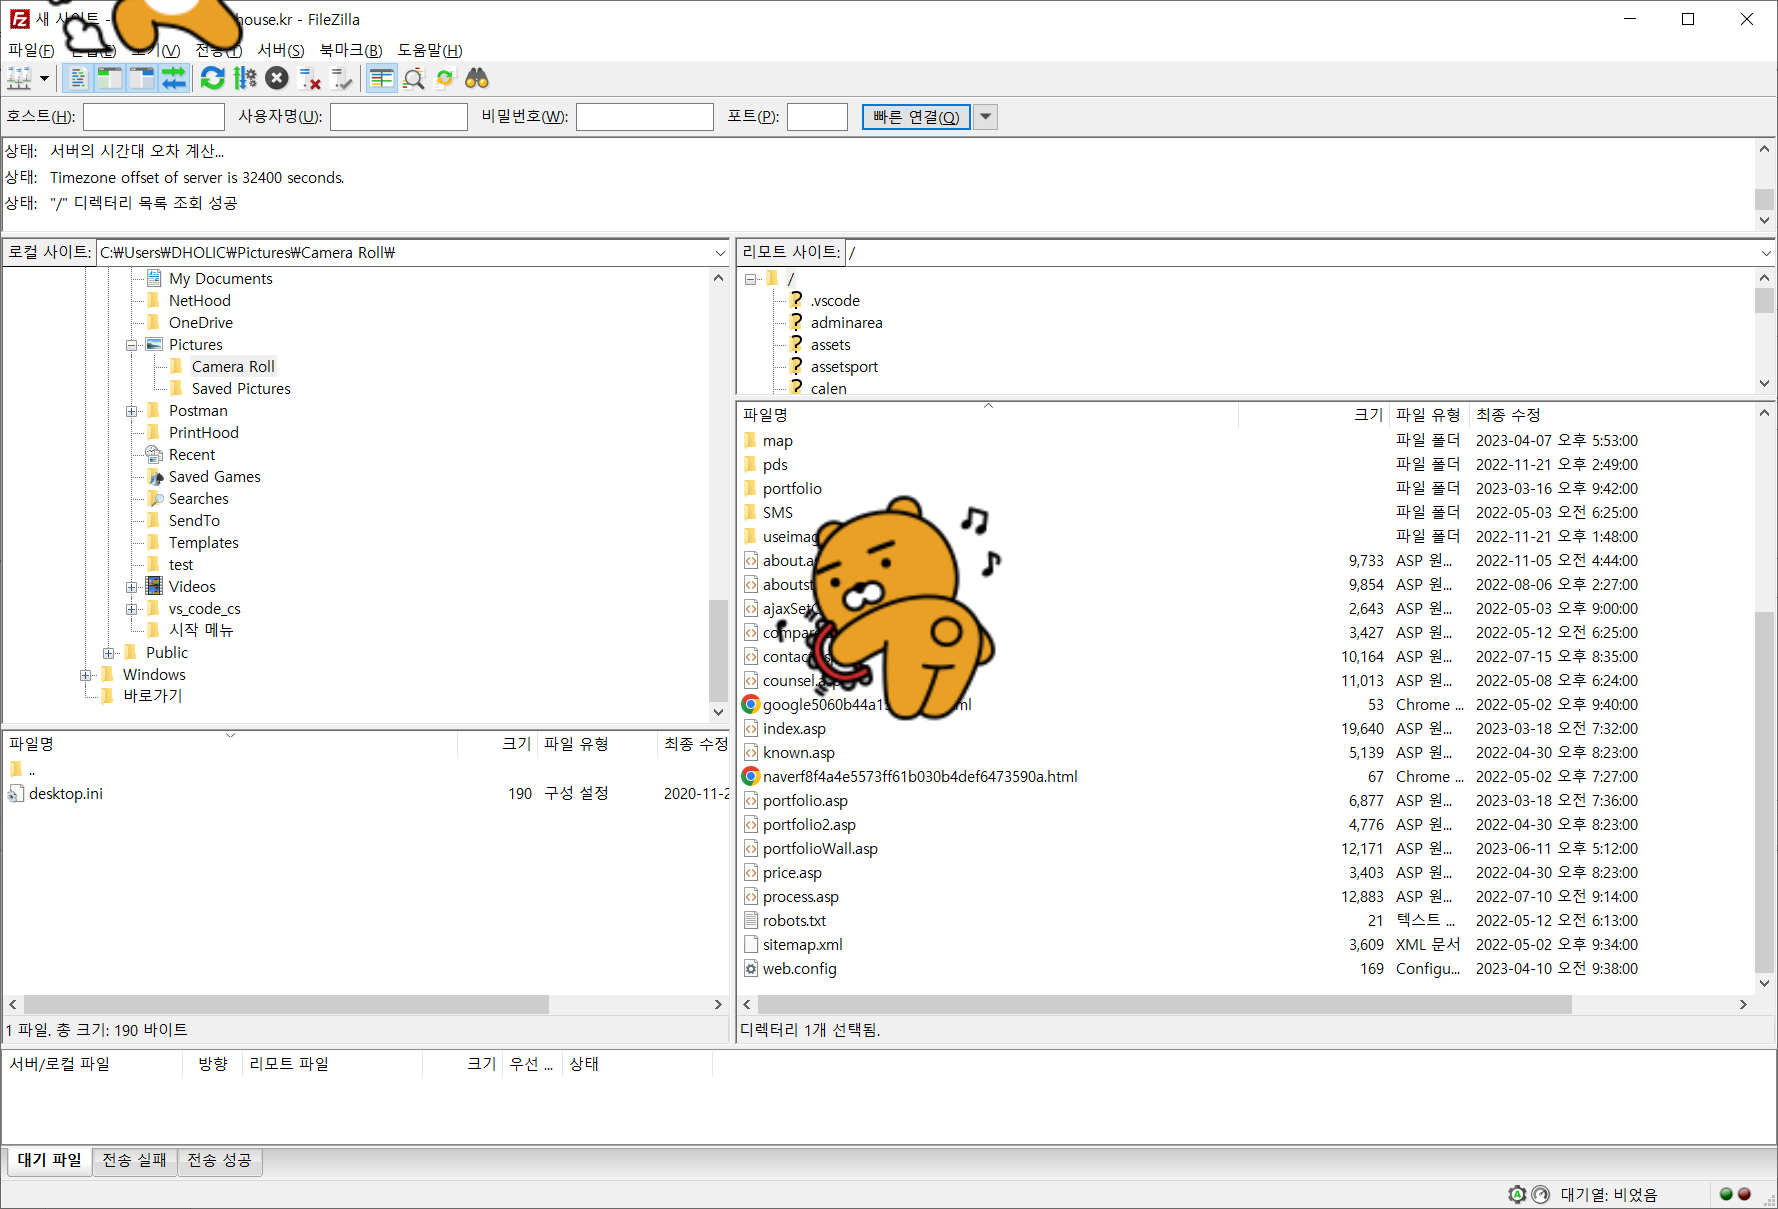Image resolution: width=1778 pixels, height=1209 pixels.
Task: Open the 서버(S) menu
Action: pos(281,50)
